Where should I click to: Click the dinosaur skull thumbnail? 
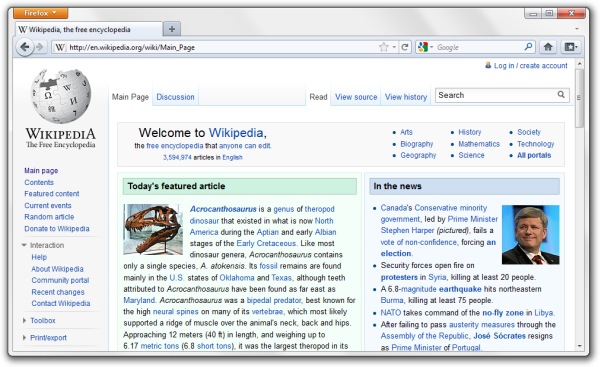click(153, 229)
